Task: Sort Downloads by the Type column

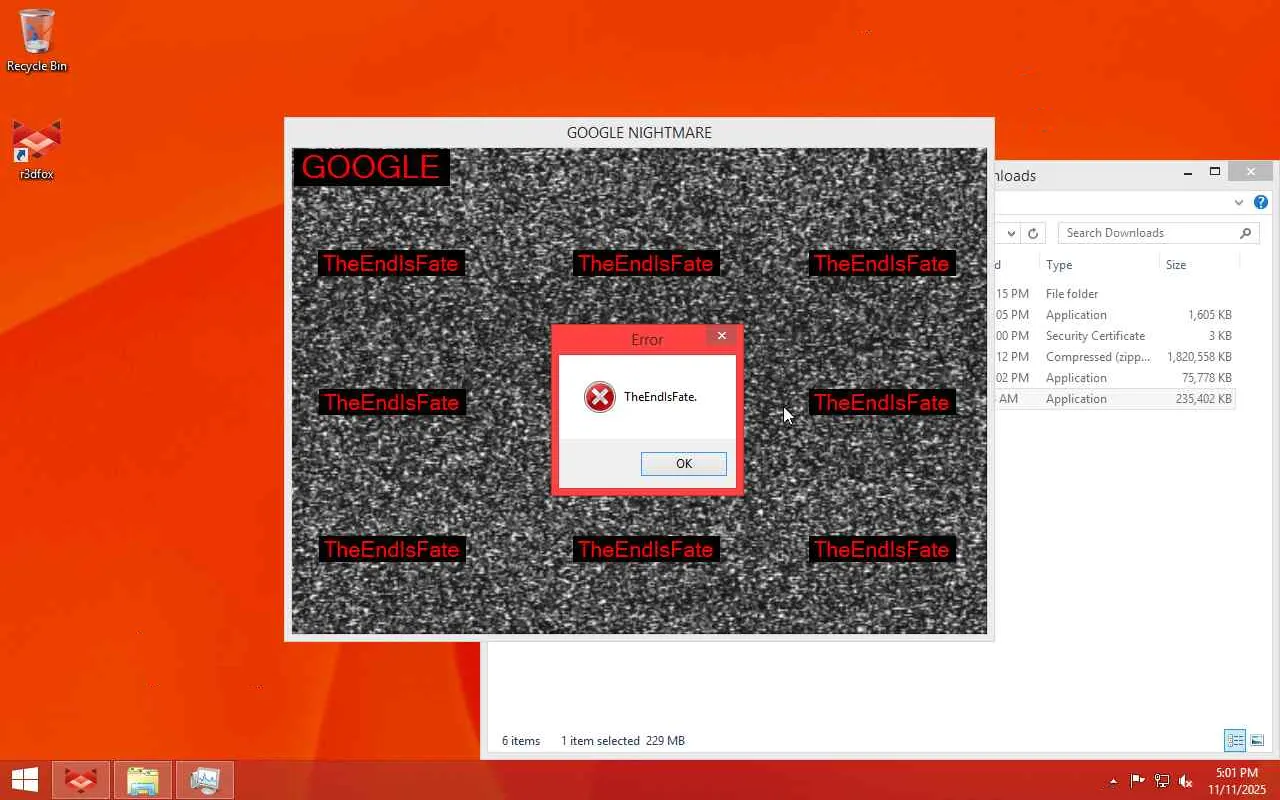Action: click(x=1099, y=265)
